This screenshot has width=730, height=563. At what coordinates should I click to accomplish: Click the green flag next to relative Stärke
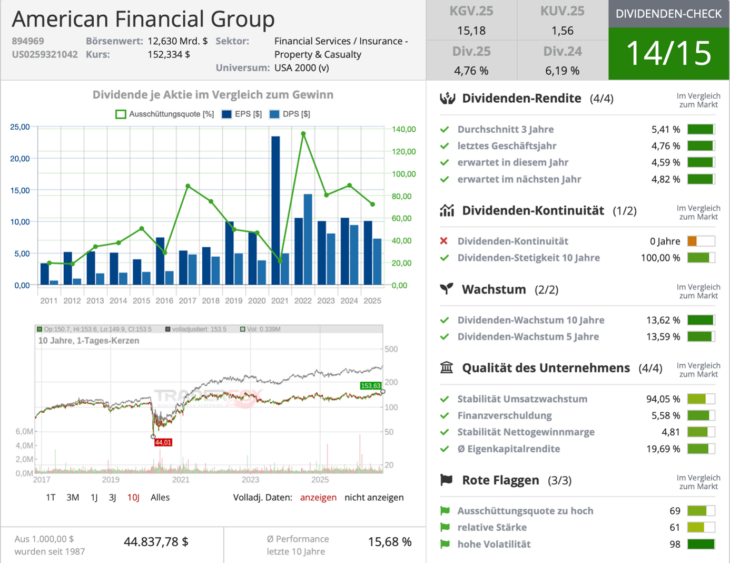445,527
